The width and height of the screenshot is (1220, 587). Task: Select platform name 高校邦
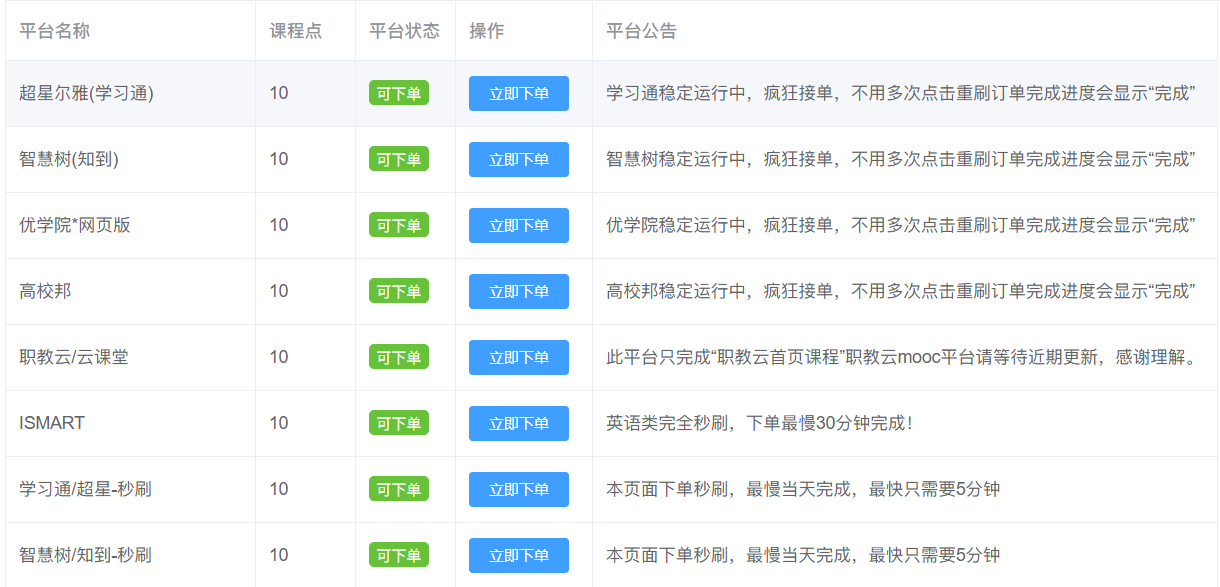[45, 291]
